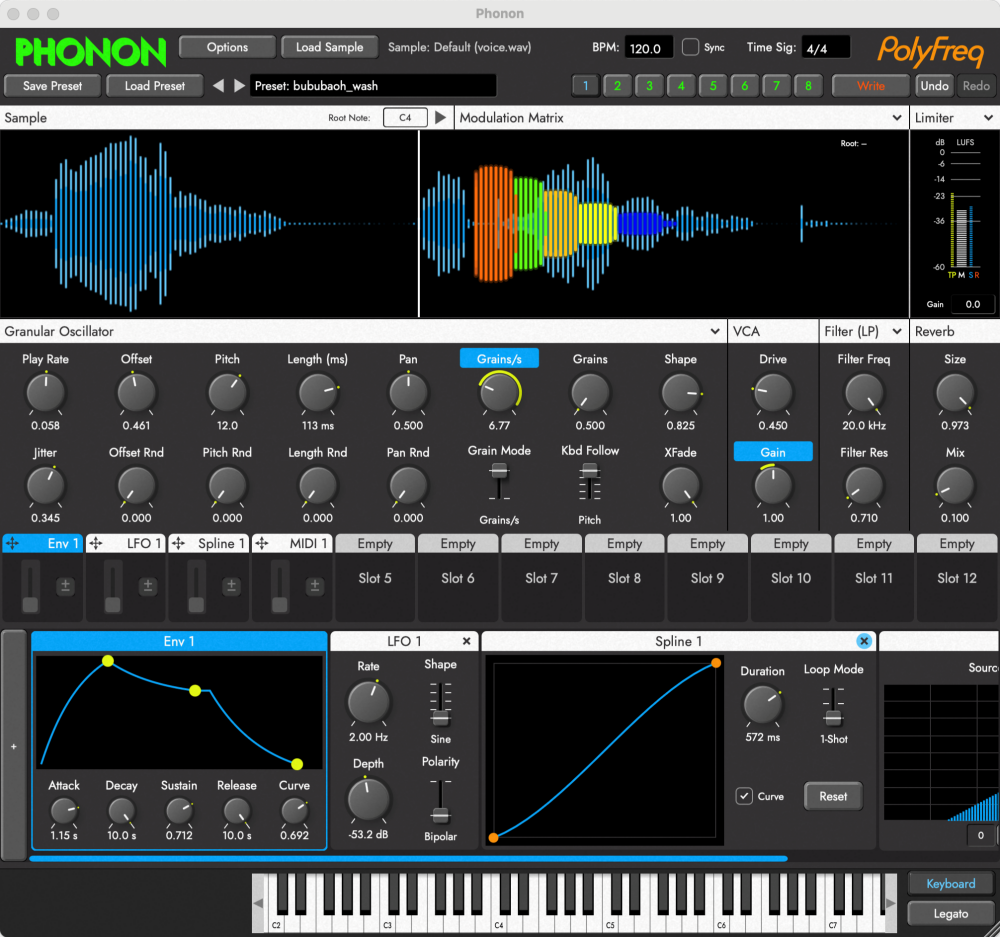Viewport: 1000px width, 937px height.
Task: Click the Options button
Action: tap(227, 47)
